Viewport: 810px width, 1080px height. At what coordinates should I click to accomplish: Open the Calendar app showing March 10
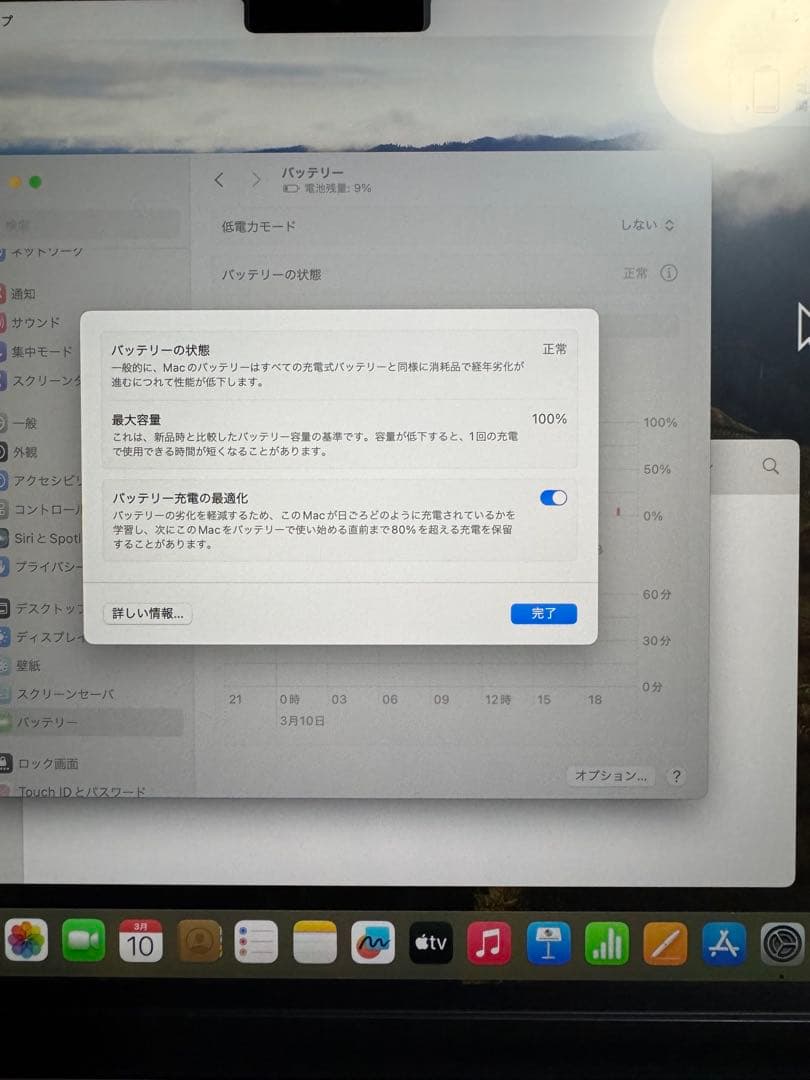click(x=141, y=941)
